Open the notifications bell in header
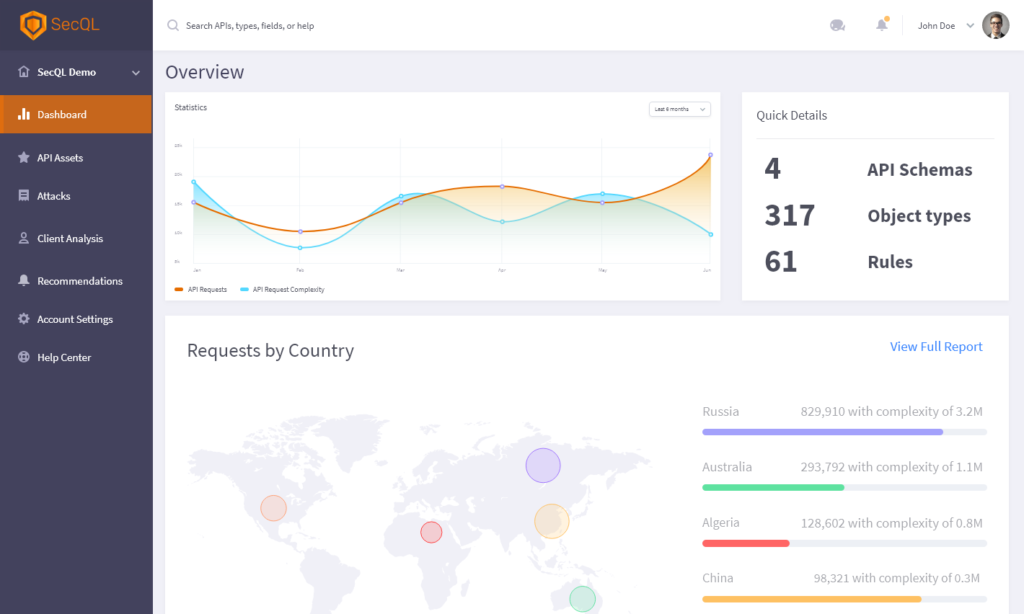Image resolution: width=1024 pixels, height=614 pixels. pos(881,26)
